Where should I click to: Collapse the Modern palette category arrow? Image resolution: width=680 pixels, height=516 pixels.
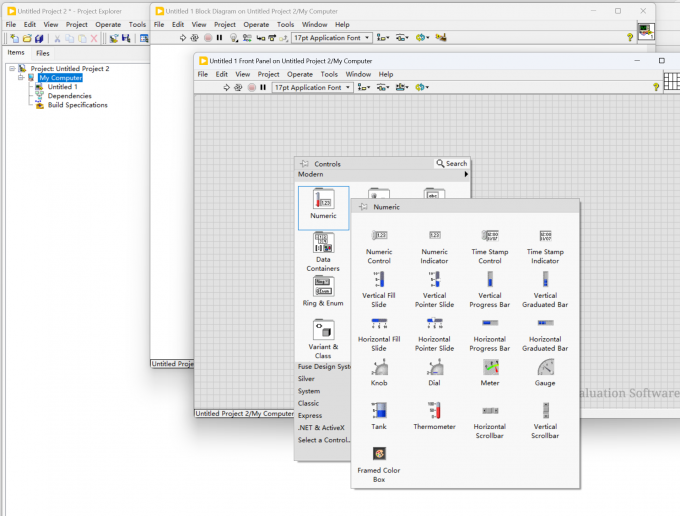pyautogui.click(x=466, y=174)
